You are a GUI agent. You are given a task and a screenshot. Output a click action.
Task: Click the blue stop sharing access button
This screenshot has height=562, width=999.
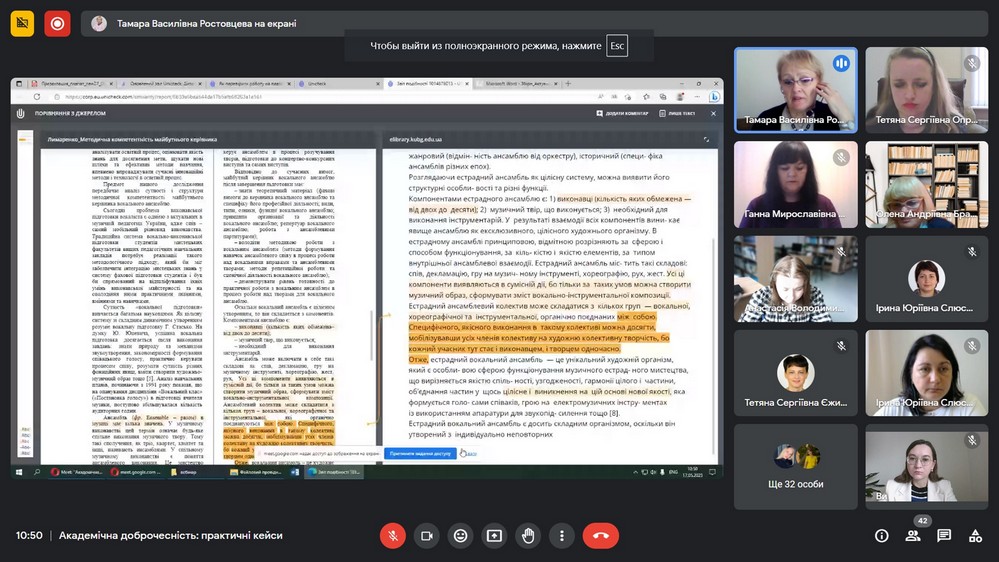coord(420,453)
